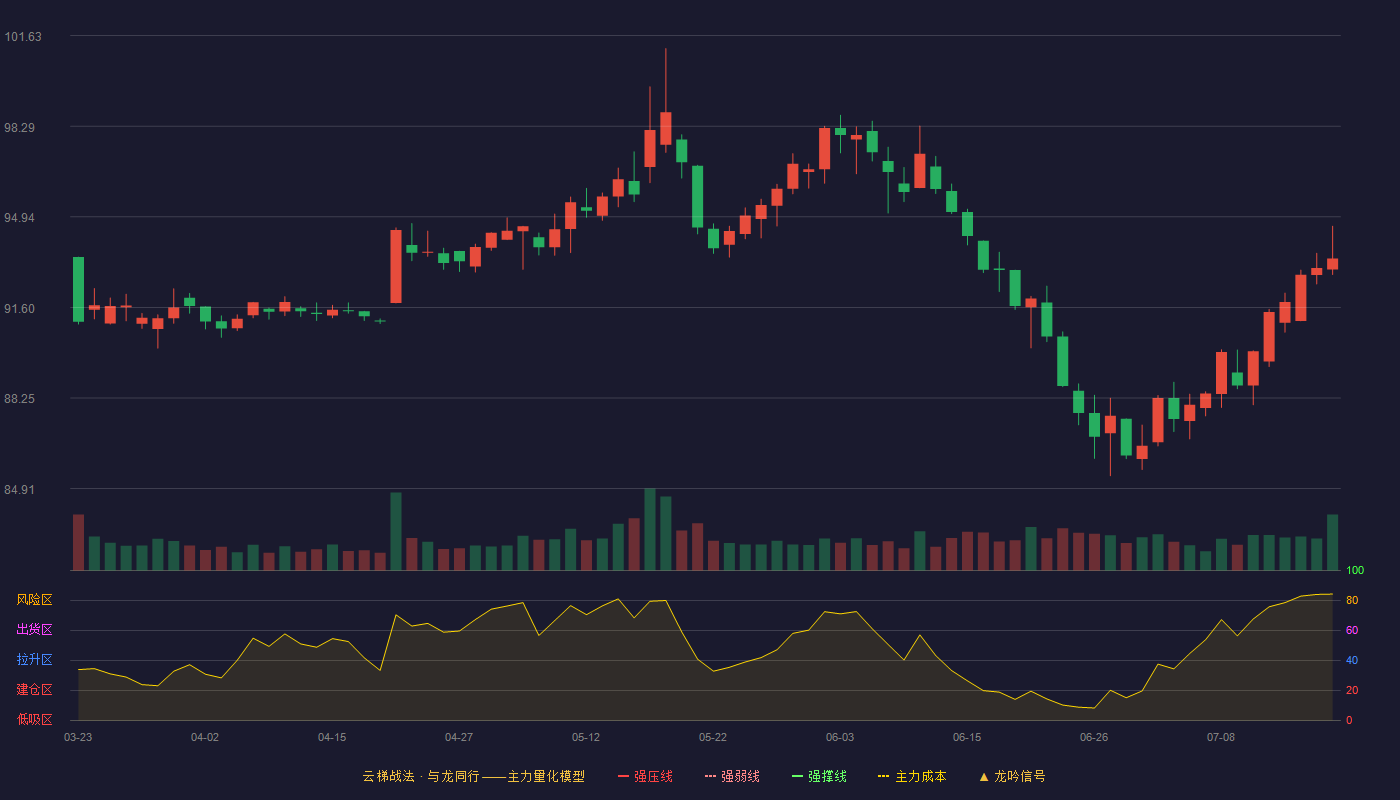This screenshot has height=800, width=1400.
Task: Click the 06-15 date label
Action: pos(967,737)
